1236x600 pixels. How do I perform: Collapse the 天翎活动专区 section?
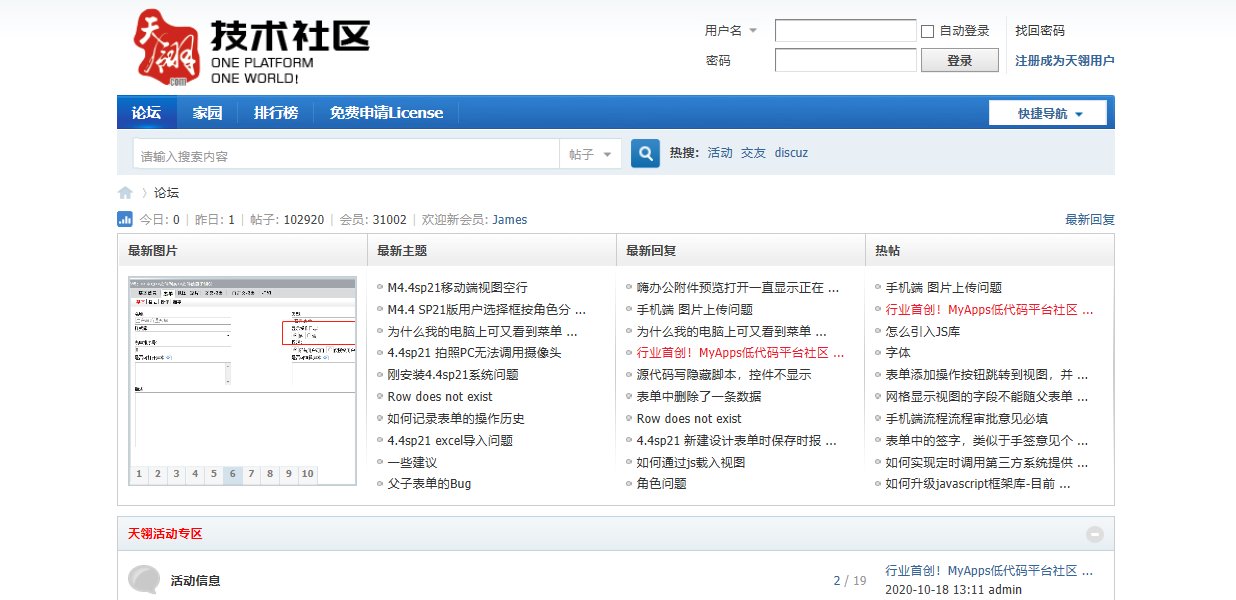pyautogui.click(x=1095, y=534)
